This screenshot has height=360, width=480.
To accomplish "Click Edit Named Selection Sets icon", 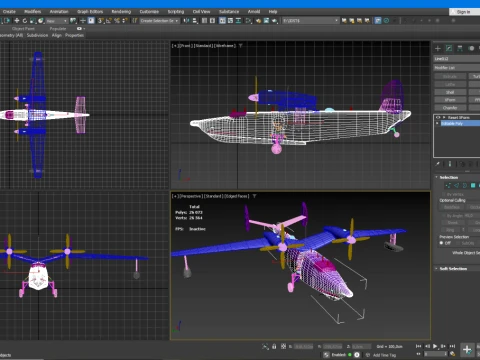I will pyautogui.click(x=135, y=21).
